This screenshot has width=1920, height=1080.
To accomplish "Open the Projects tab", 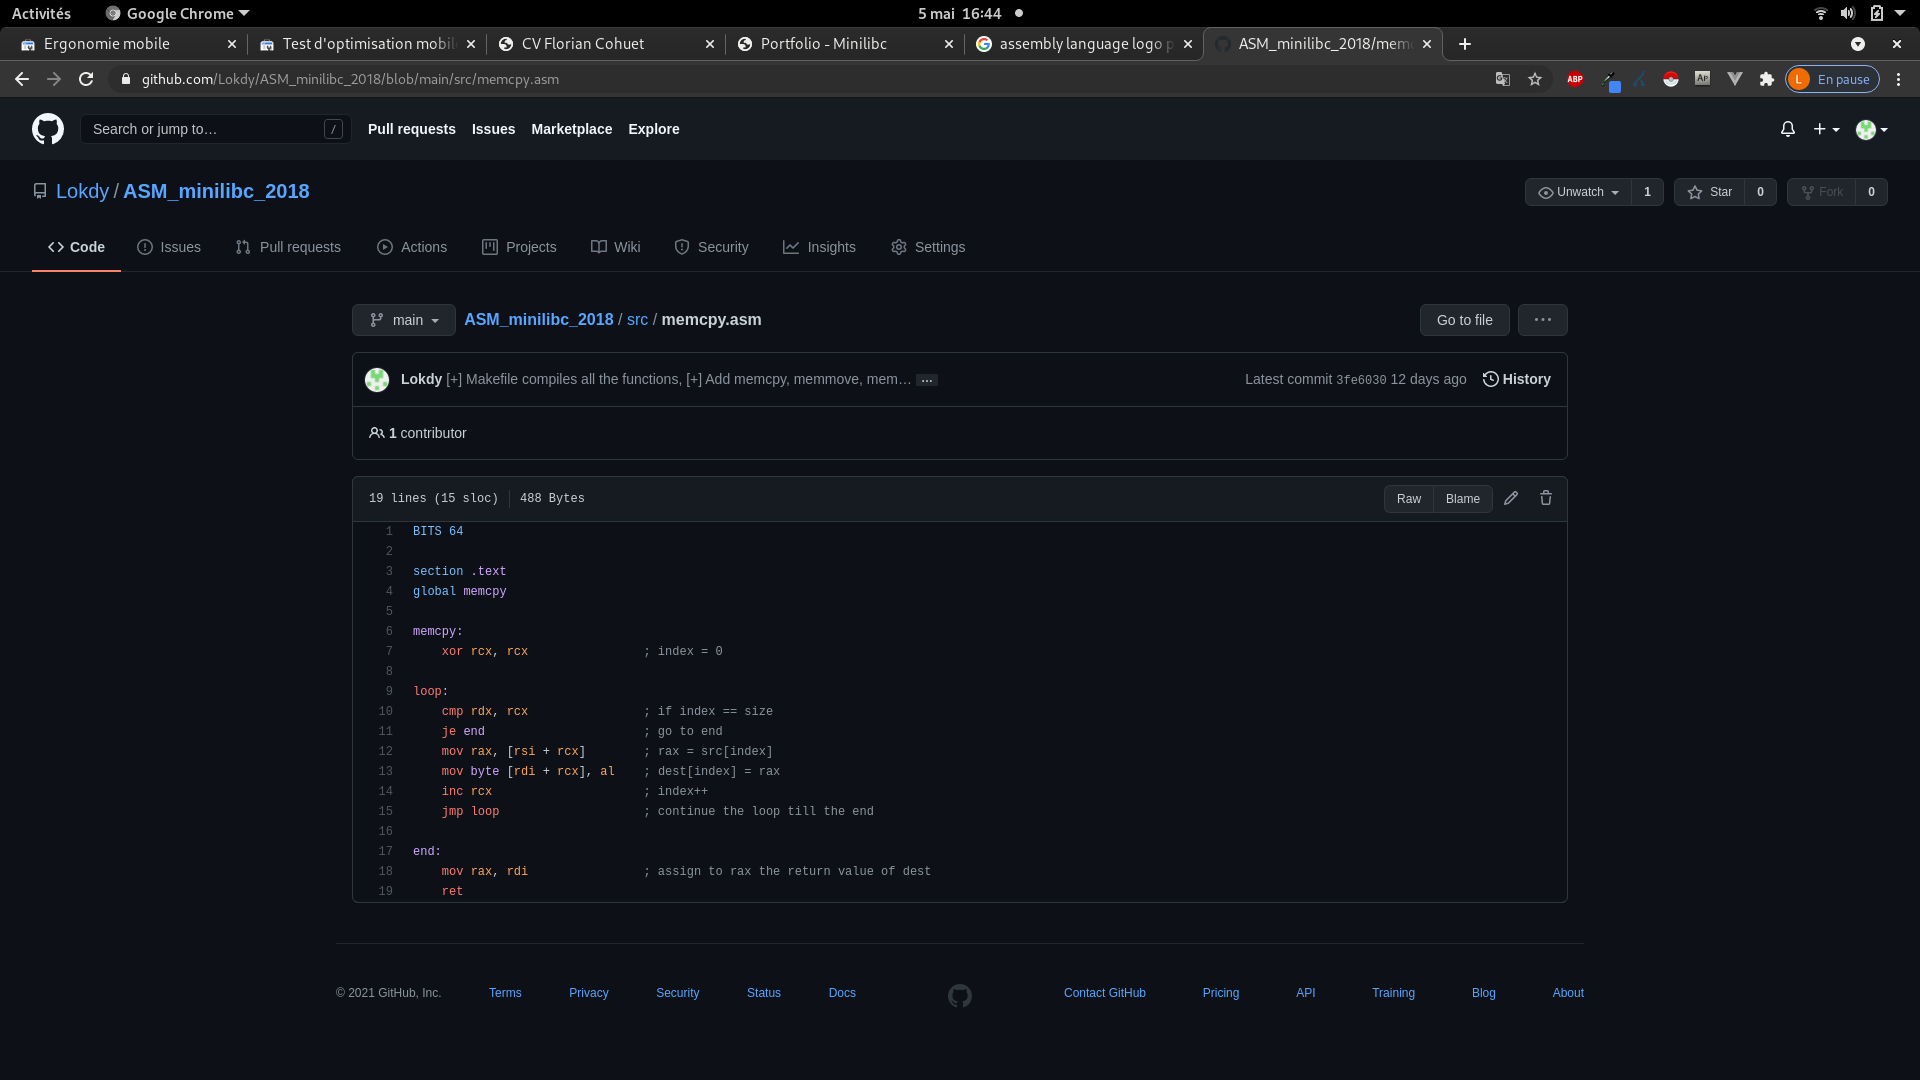I will point(519,247).
